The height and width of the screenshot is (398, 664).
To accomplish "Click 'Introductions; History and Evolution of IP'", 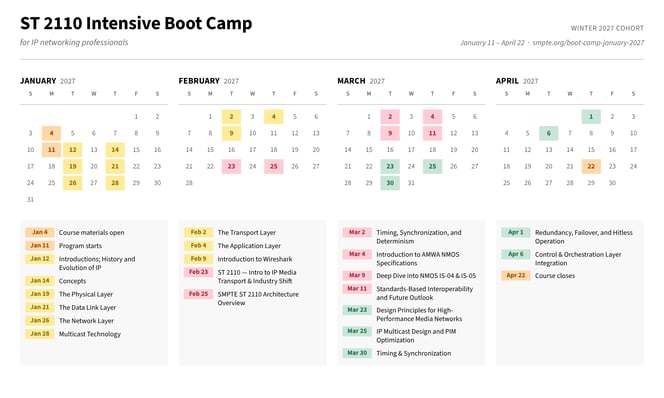I will pyautogui.click(x=97, y=263).
